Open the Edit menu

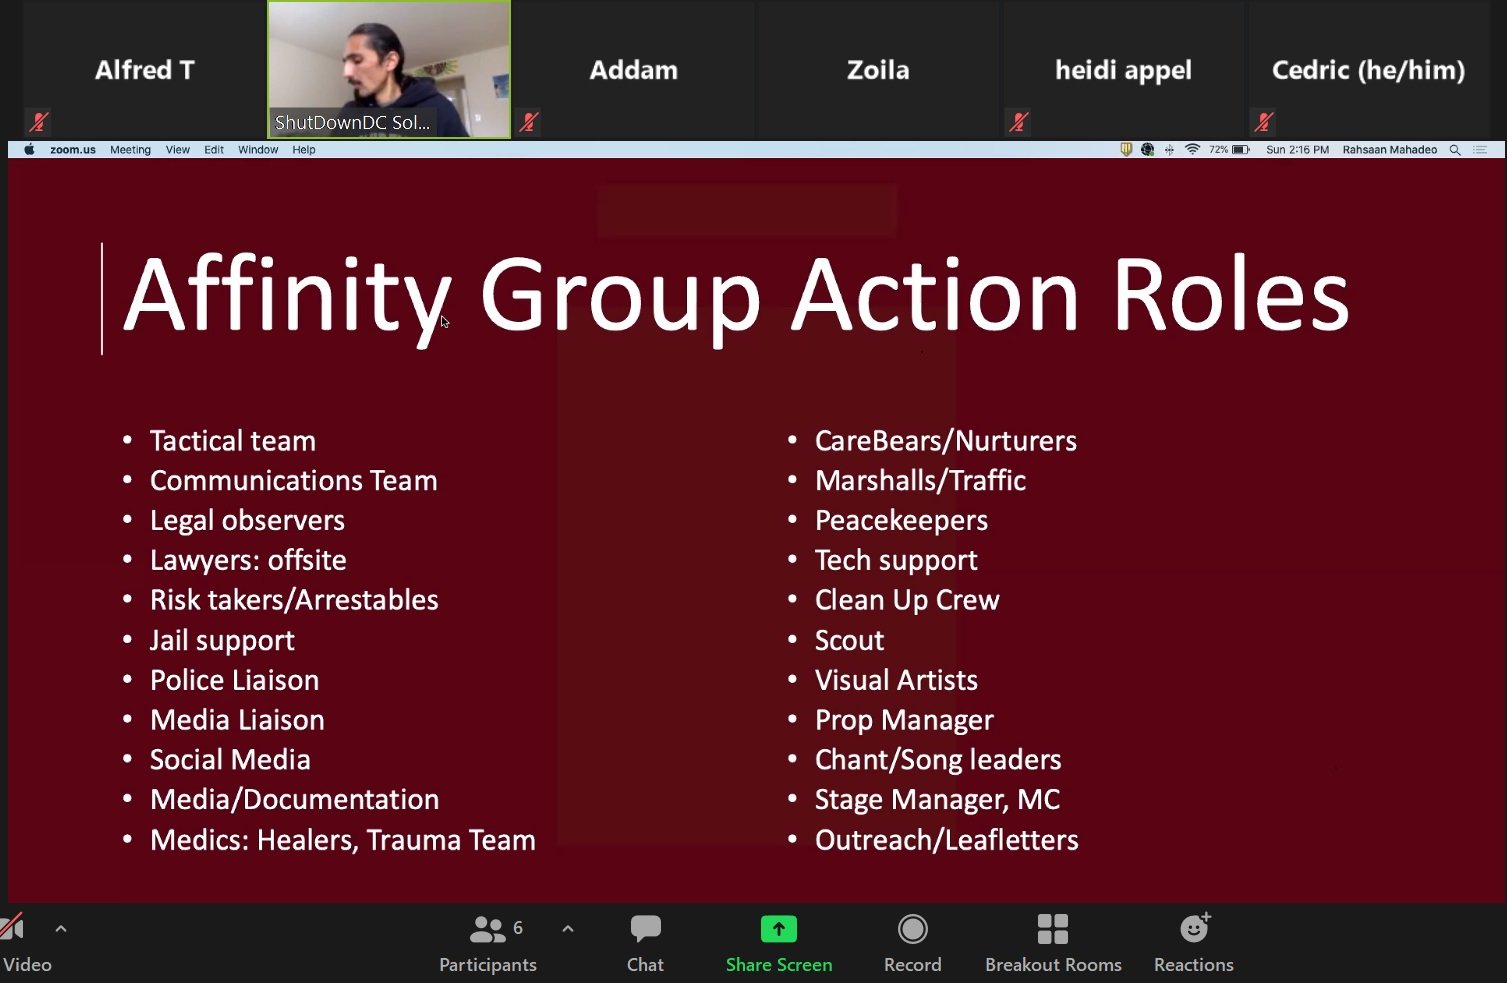click(214, 150)
